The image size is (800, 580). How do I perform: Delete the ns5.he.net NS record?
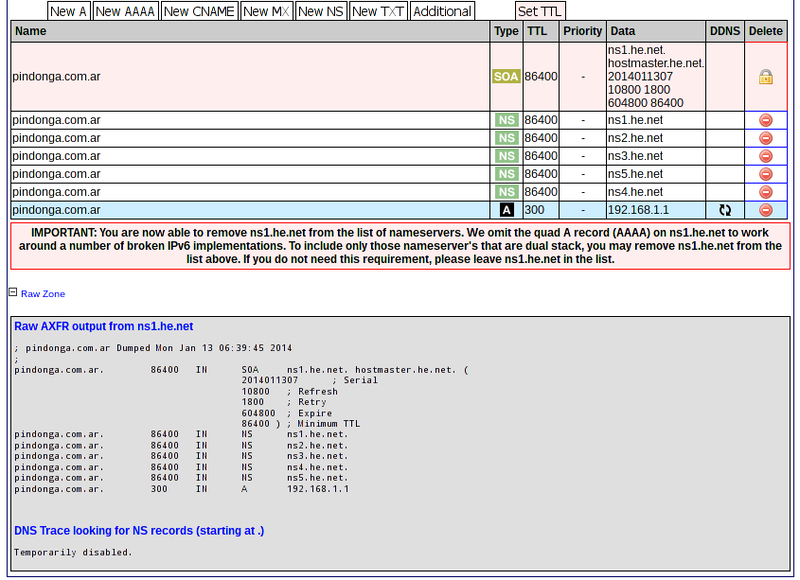pyautogui.click(x=766, y=174)
